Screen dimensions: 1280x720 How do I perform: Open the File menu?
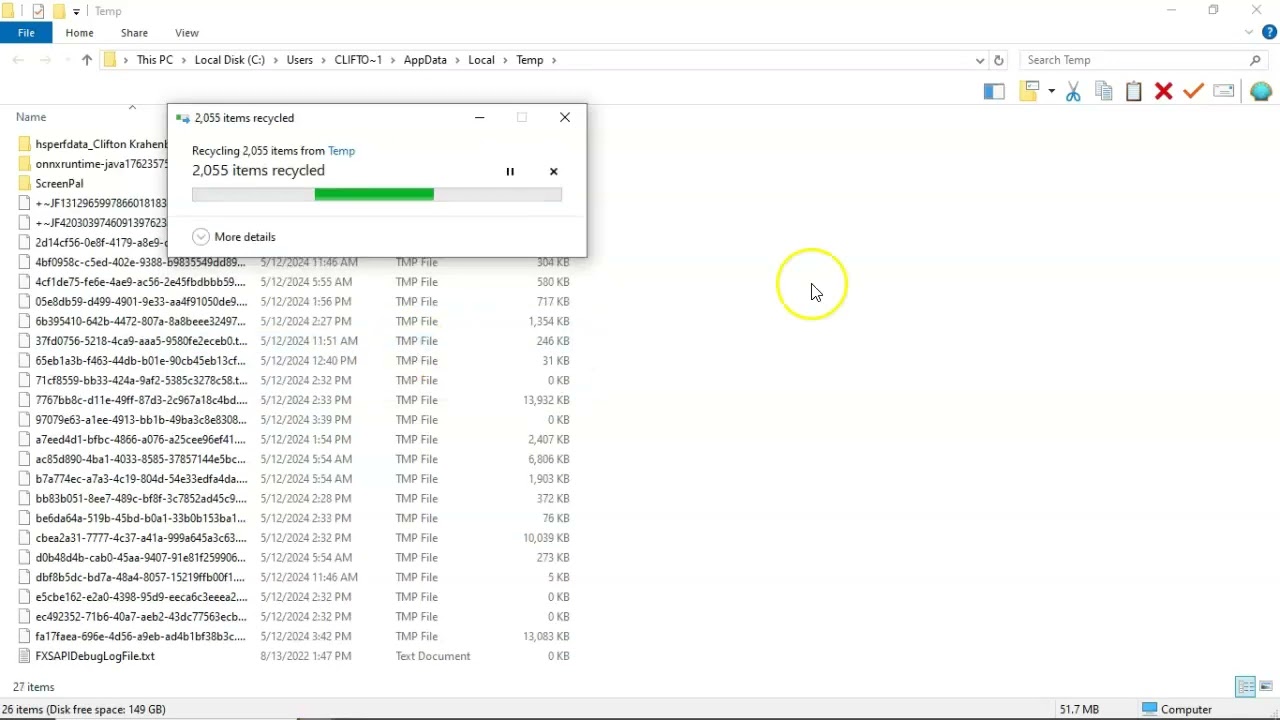(x=26, y=33)
